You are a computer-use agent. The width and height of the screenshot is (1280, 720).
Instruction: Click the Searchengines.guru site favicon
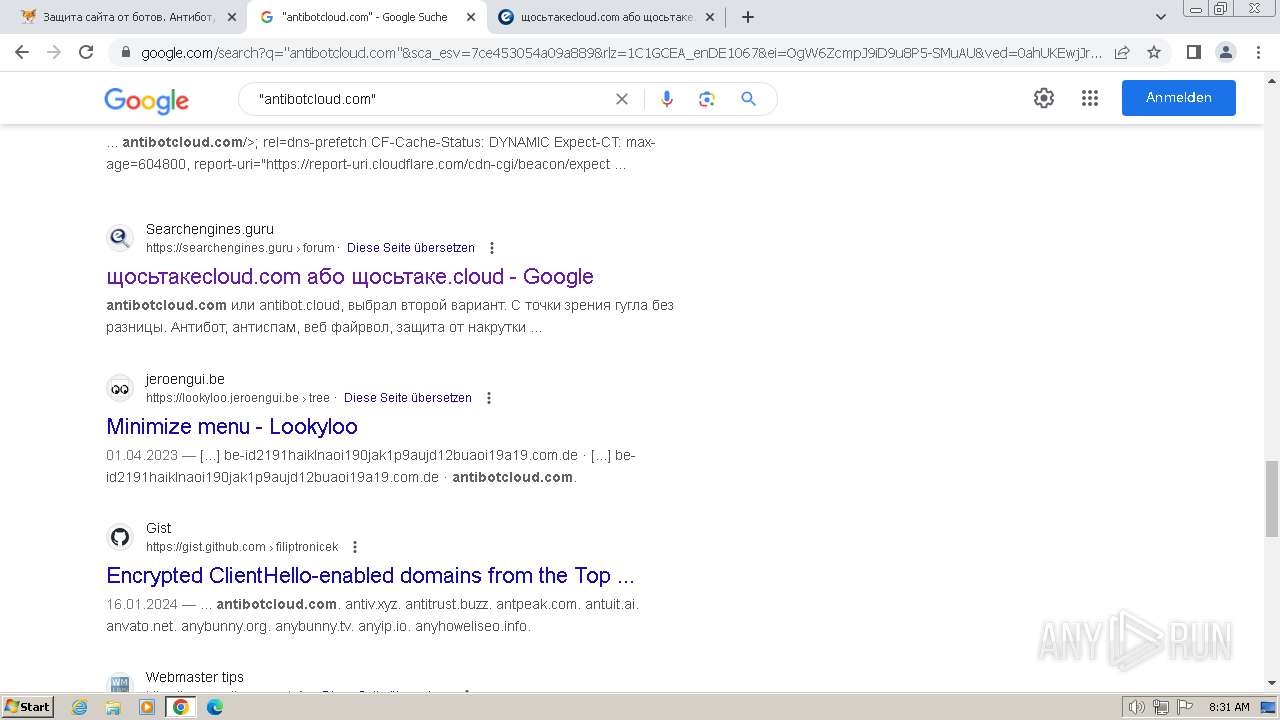[120, 238]
